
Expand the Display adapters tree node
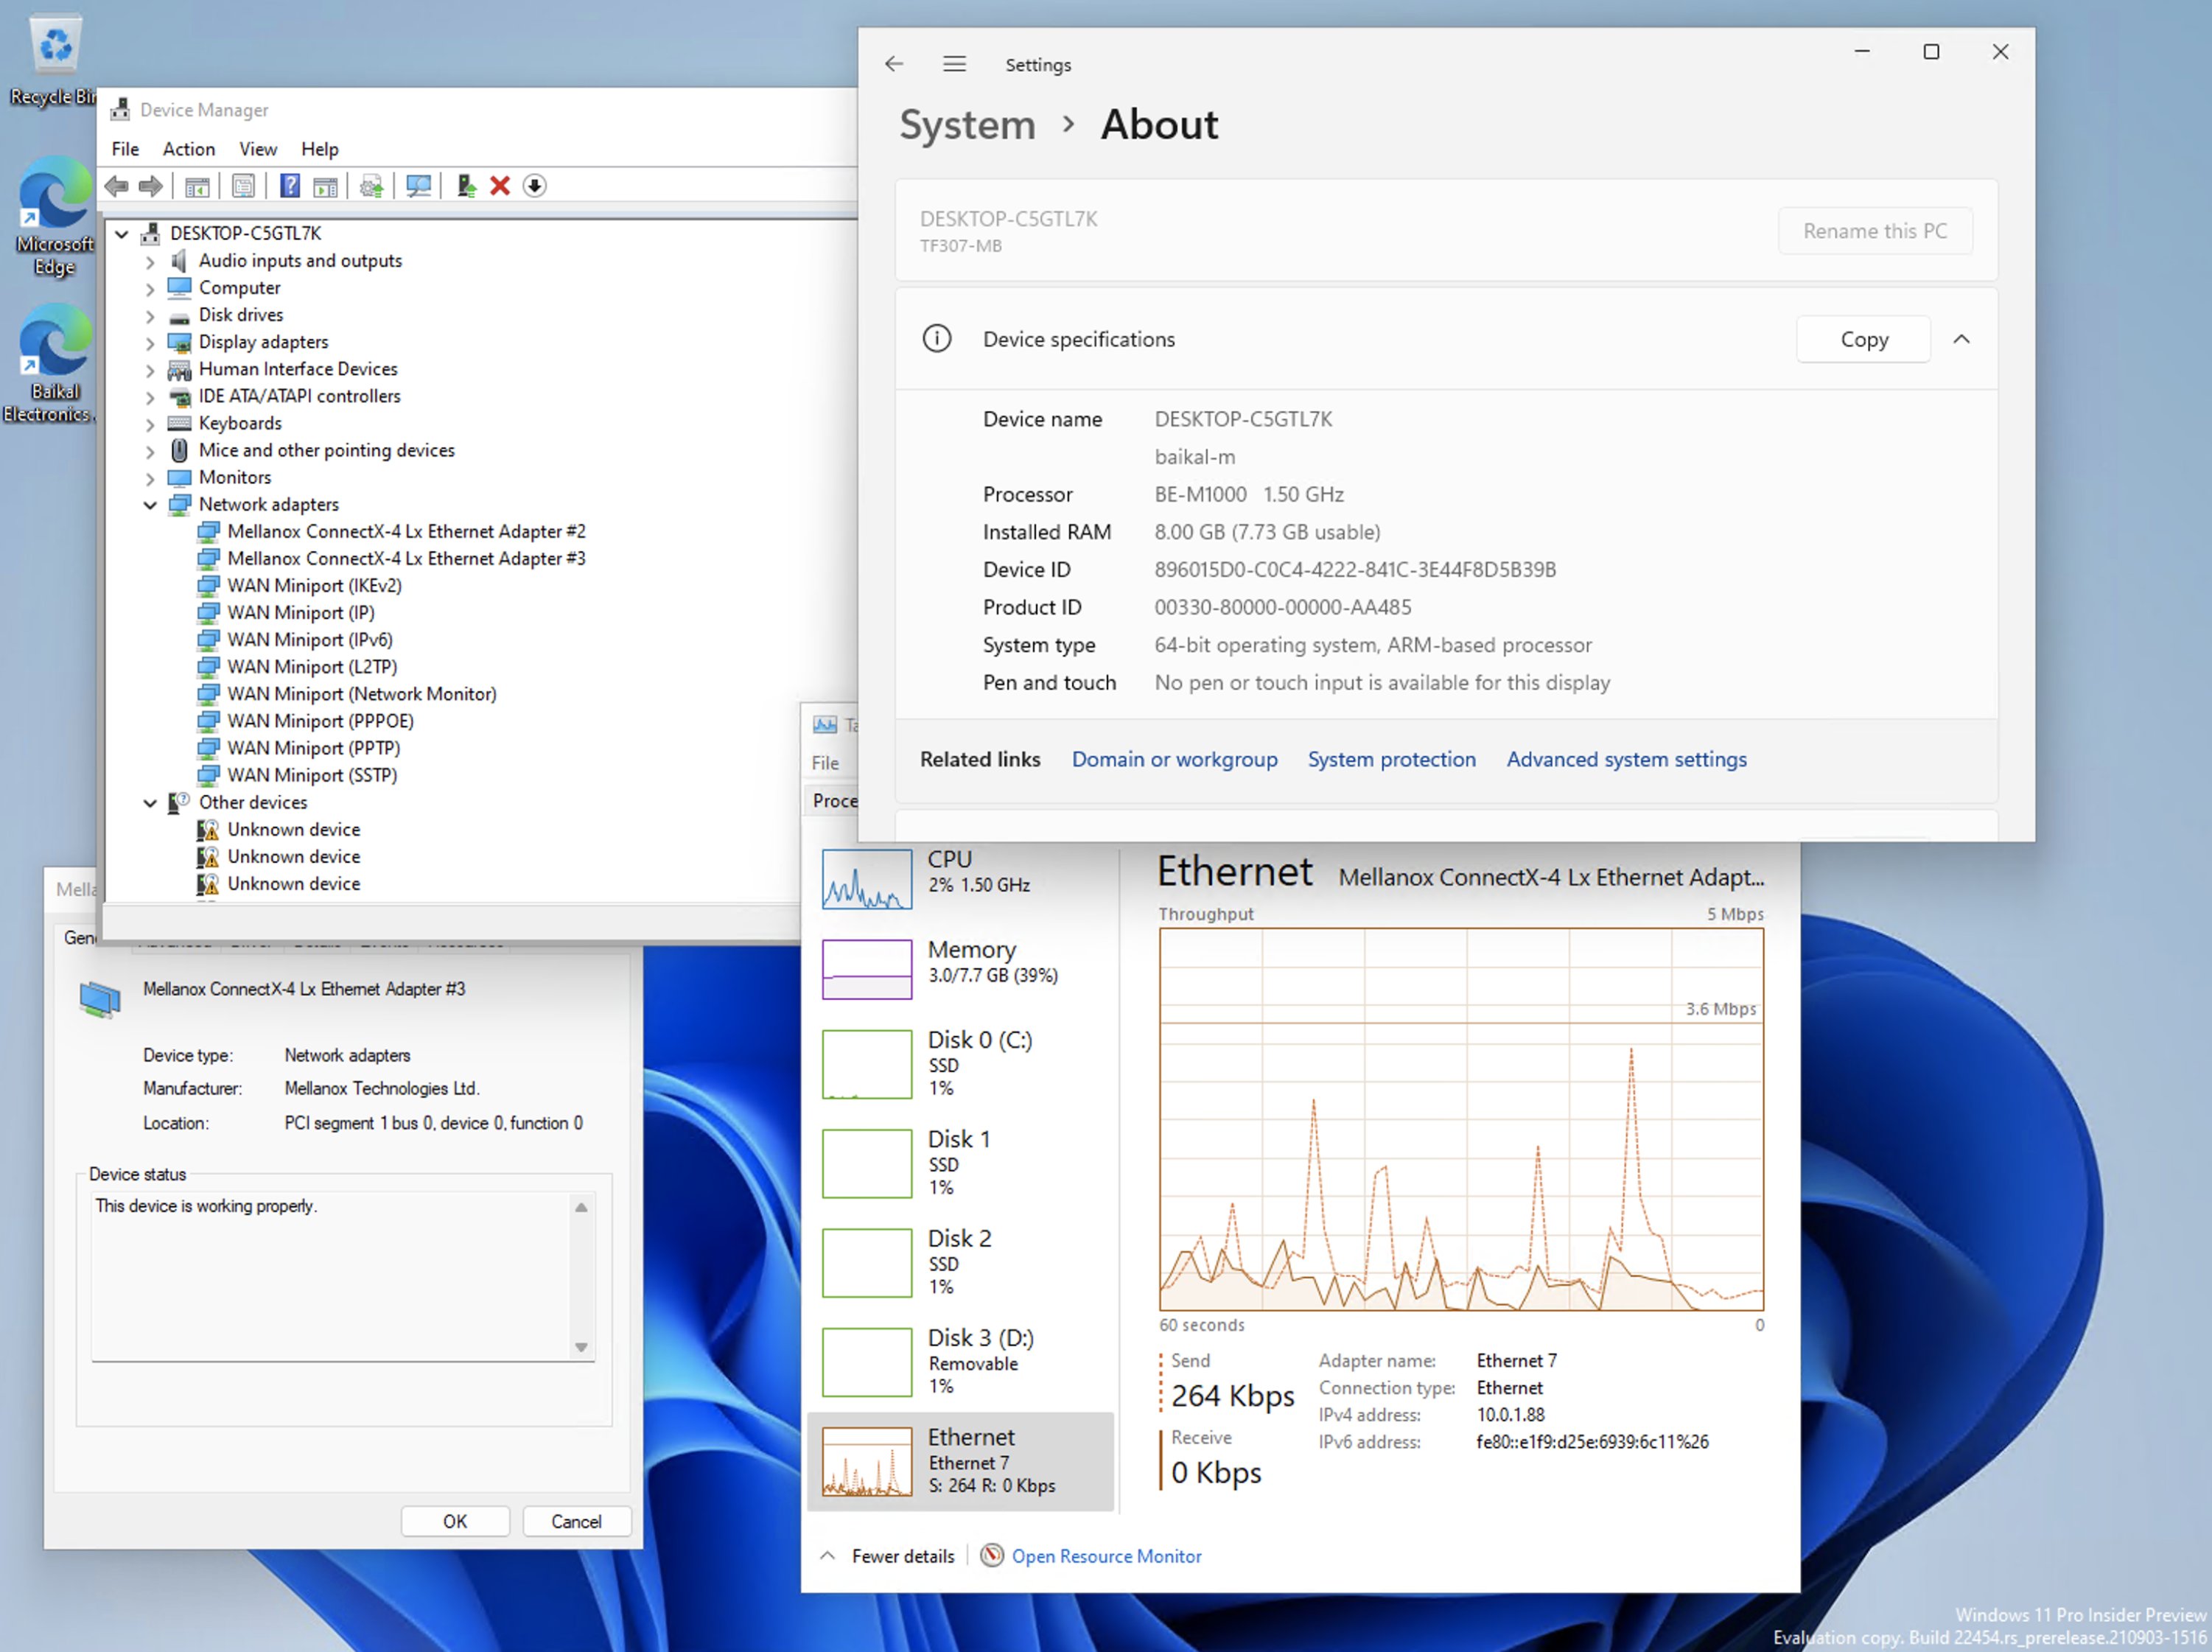[x=150, y=343]
